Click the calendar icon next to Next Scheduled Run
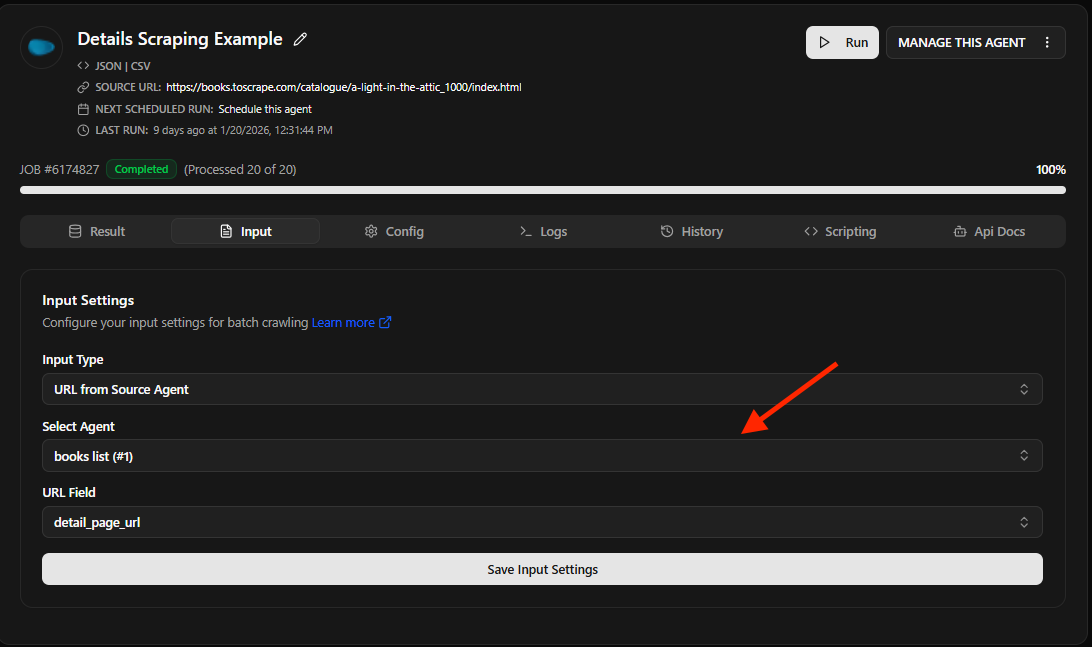This screenshot has height=647, width=1092. [83, 109]
